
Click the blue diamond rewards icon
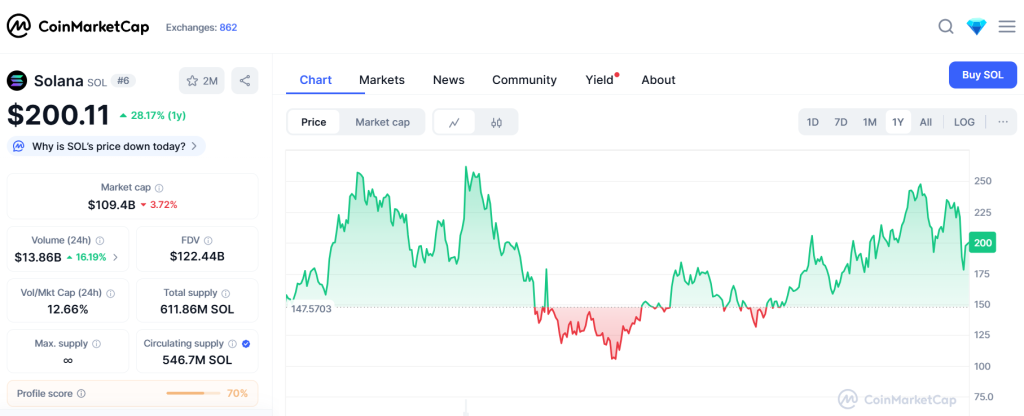(976, 27)
